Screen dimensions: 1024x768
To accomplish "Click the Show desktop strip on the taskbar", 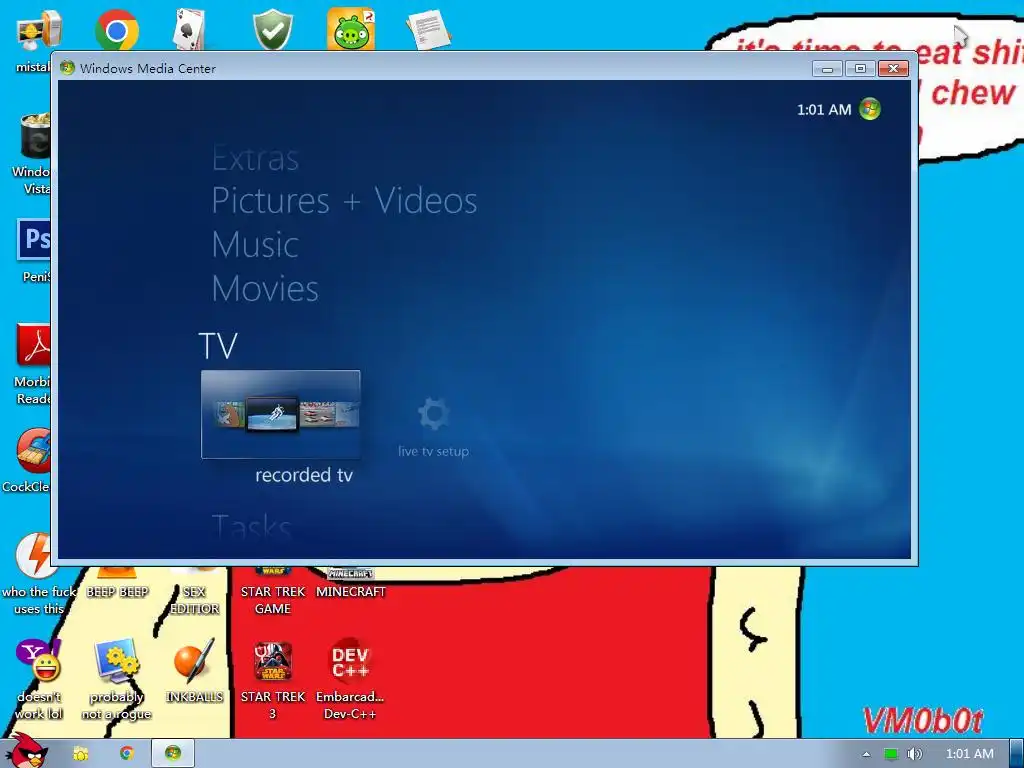I will point(1017,754).
